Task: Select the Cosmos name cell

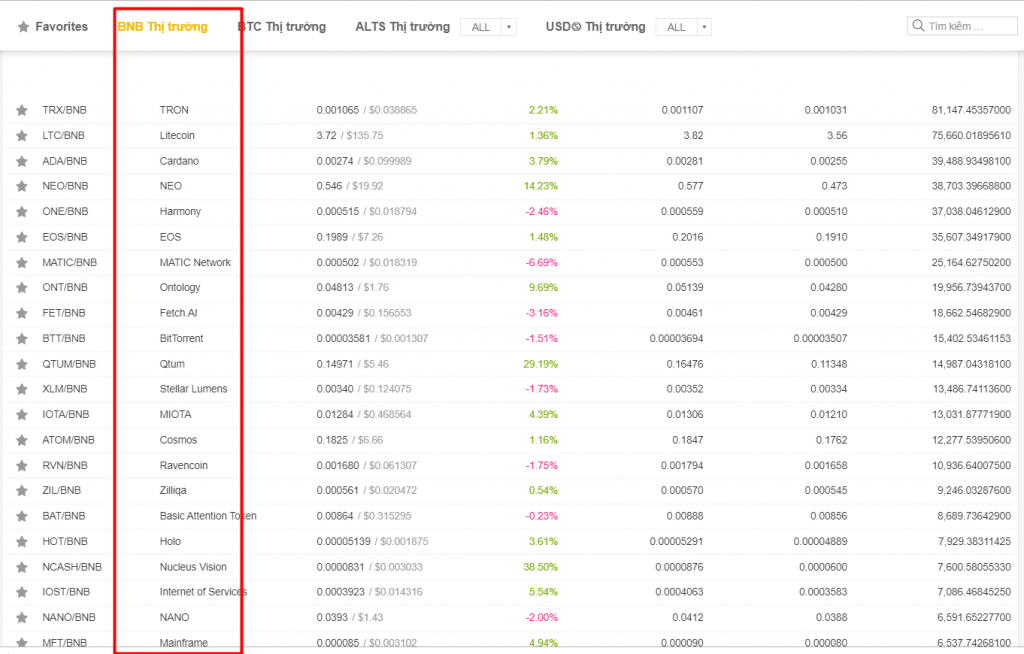Action: [x=178, y=440]
